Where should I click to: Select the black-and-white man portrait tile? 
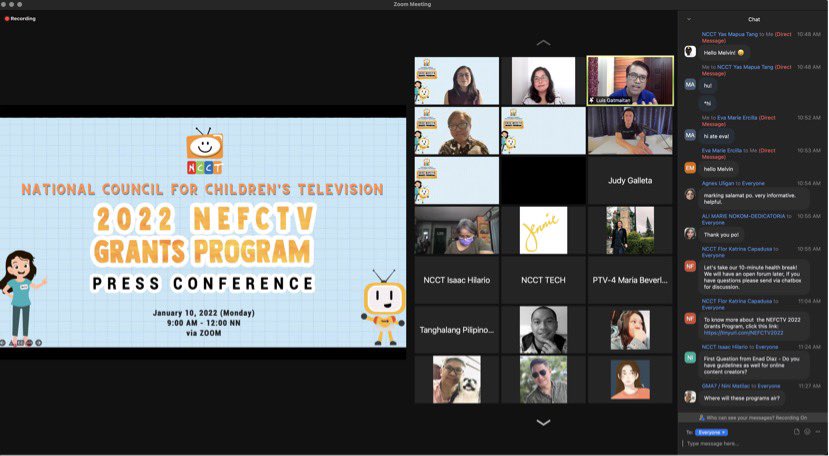tap(543, 330)
